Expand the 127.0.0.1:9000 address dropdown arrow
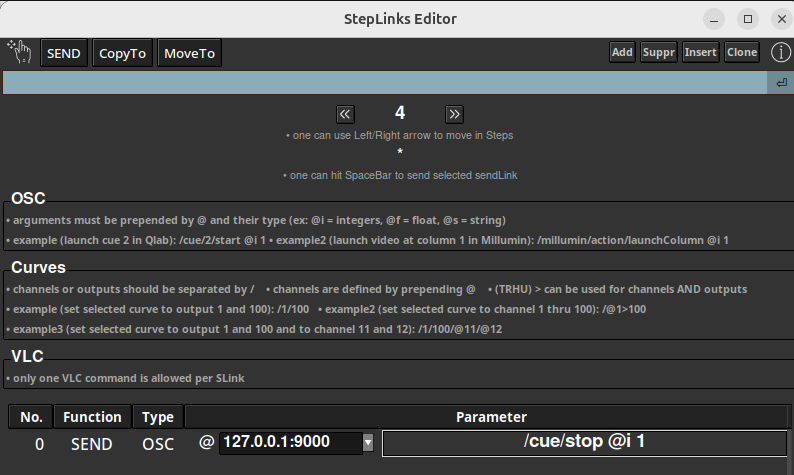This screenshot has width=794, height=475. click(x=368, y=442)
